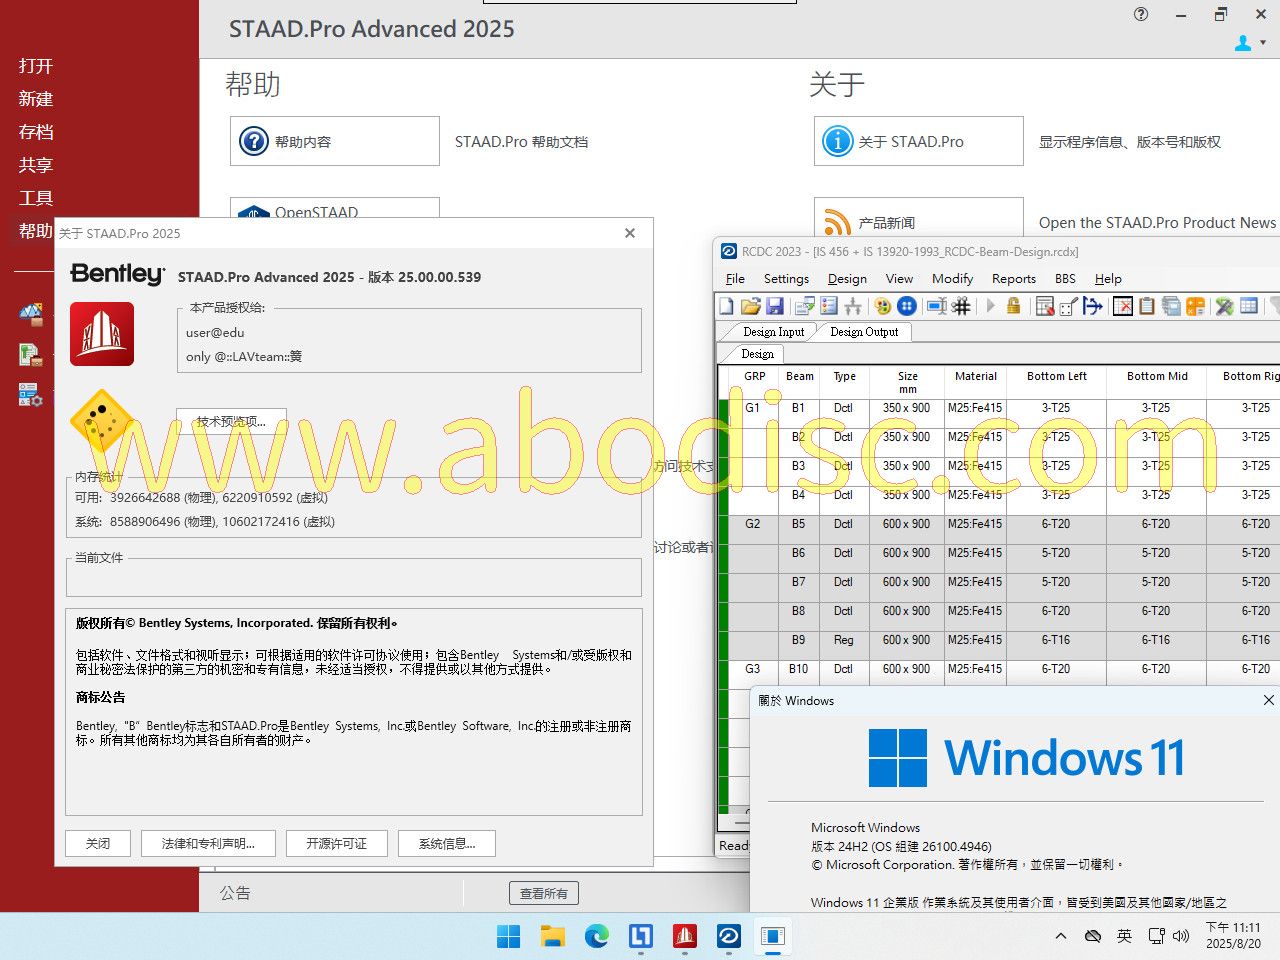Open RCDC Modify menu

point(952,279)
